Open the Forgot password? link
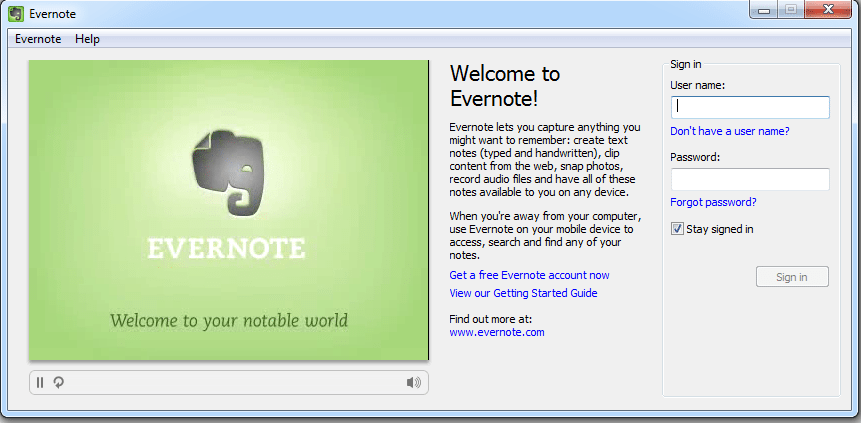Screen dimensions: 861x423 (713, 202)
